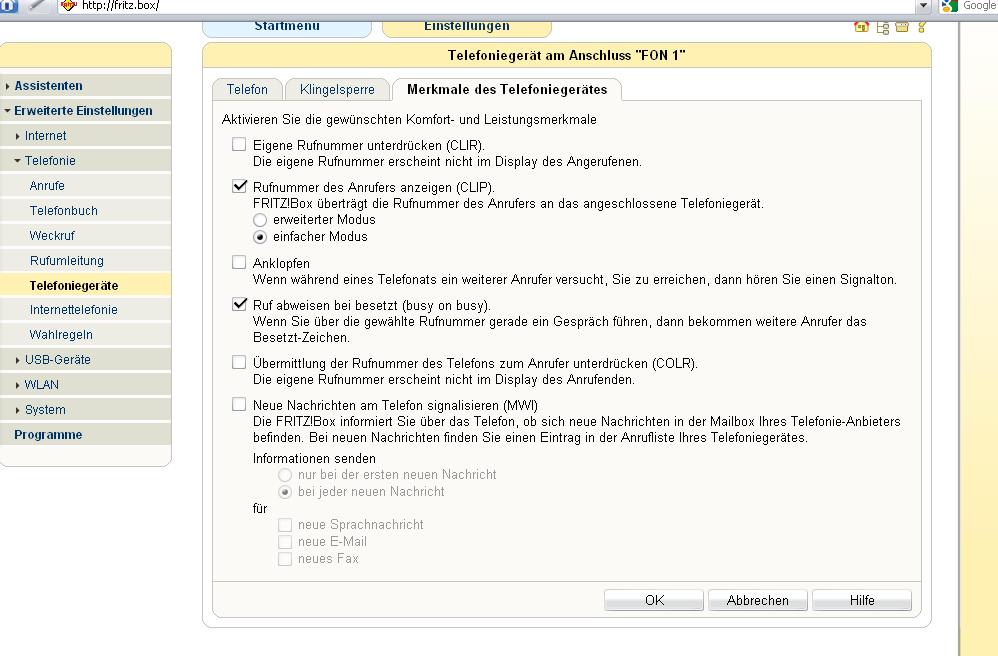Viewport: 998px width, 656px height.
Task: Click the Google search engine icon
Action: tap(948, 6)
